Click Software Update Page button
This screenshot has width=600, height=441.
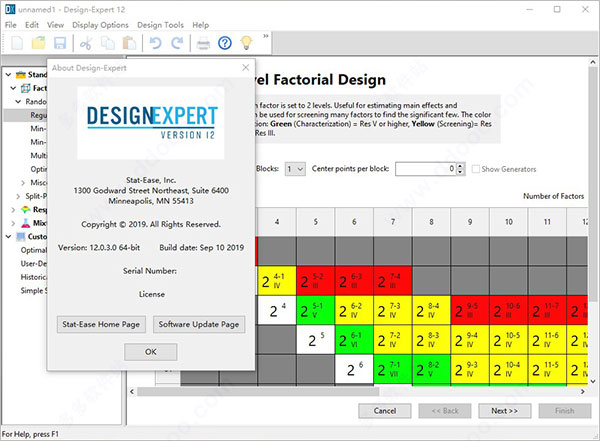point(199,324)
